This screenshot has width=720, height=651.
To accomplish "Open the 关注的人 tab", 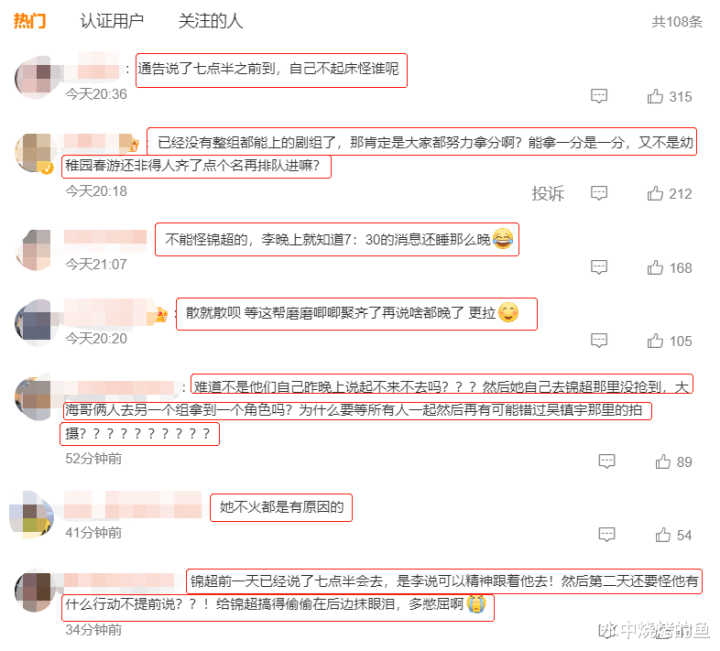I will [x=210, y=21].
